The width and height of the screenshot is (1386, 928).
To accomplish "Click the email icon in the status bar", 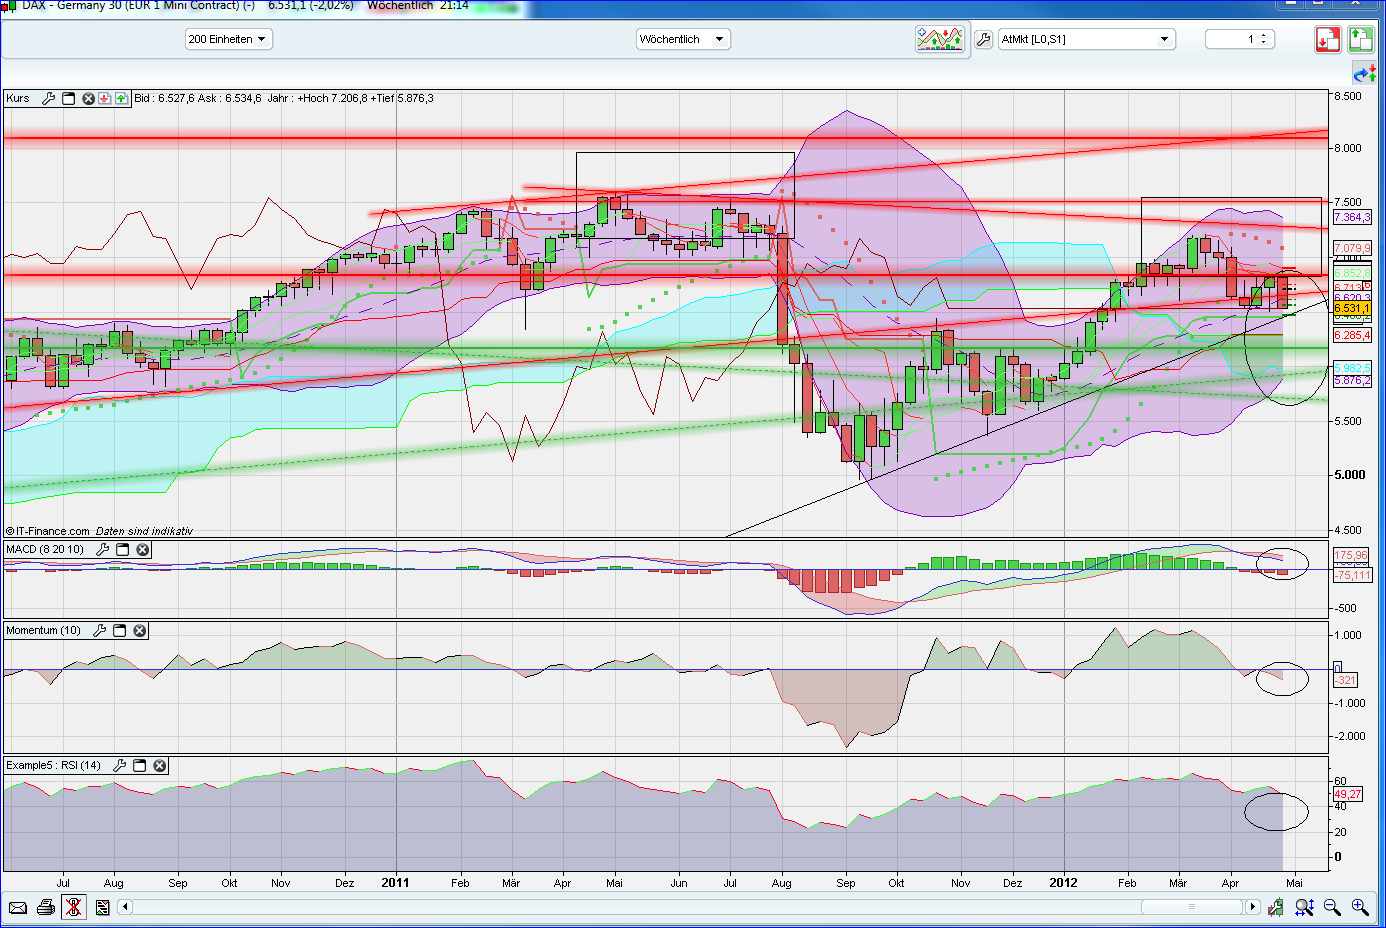I will point(17,907).
